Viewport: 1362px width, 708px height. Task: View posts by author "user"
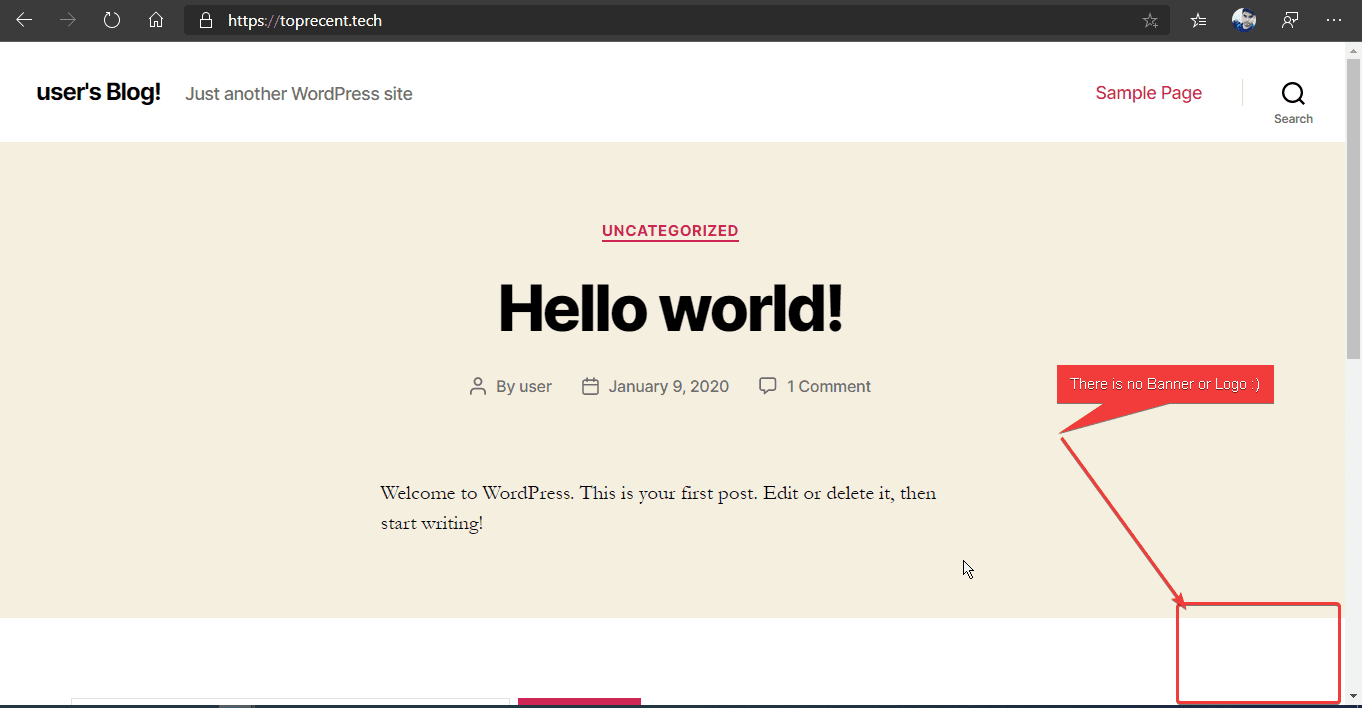535,387
